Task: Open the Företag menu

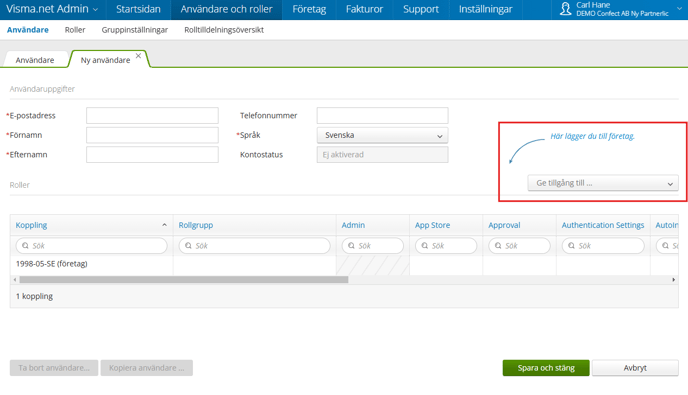Action: tap(309, 9)
